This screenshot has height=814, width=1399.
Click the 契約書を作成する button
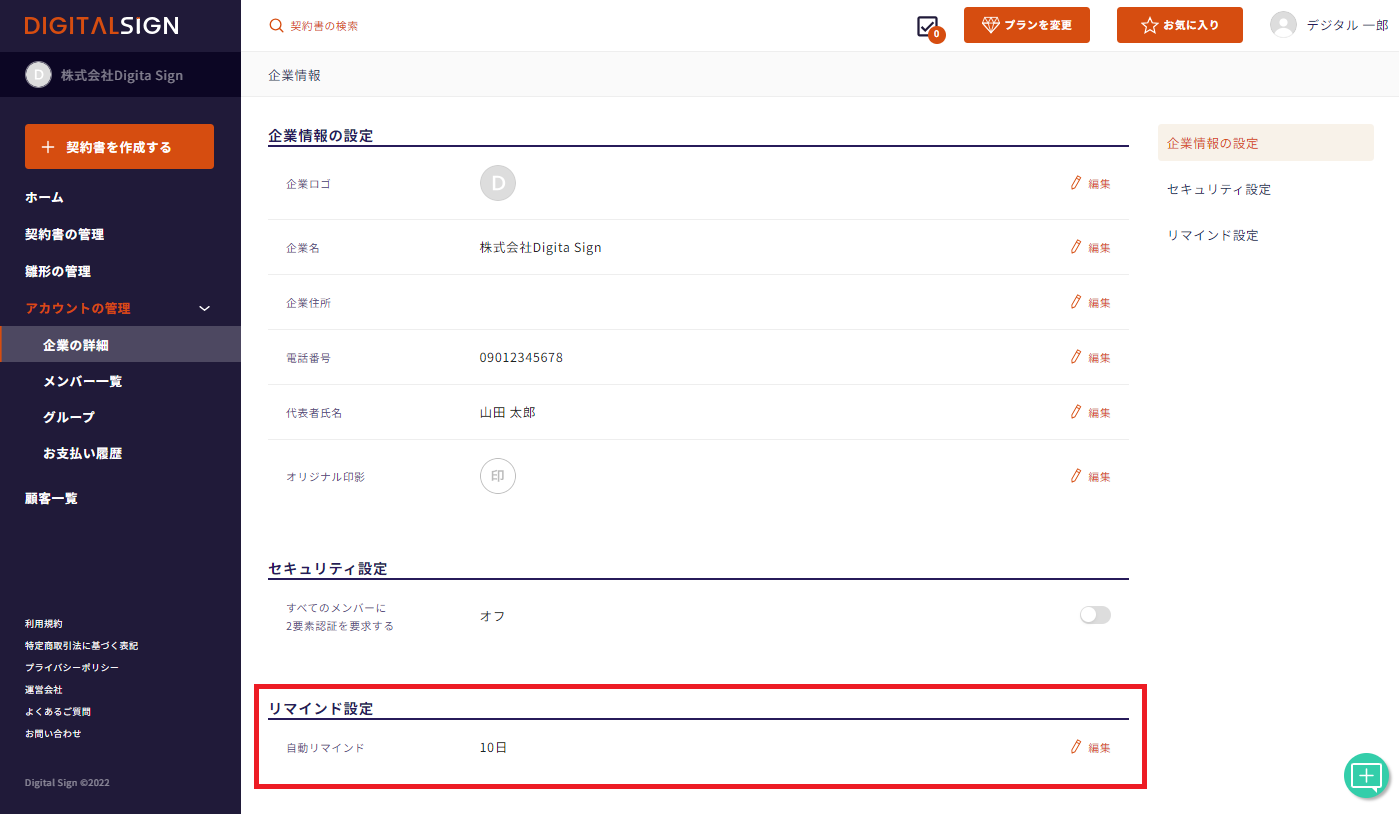tap(119, 147)
